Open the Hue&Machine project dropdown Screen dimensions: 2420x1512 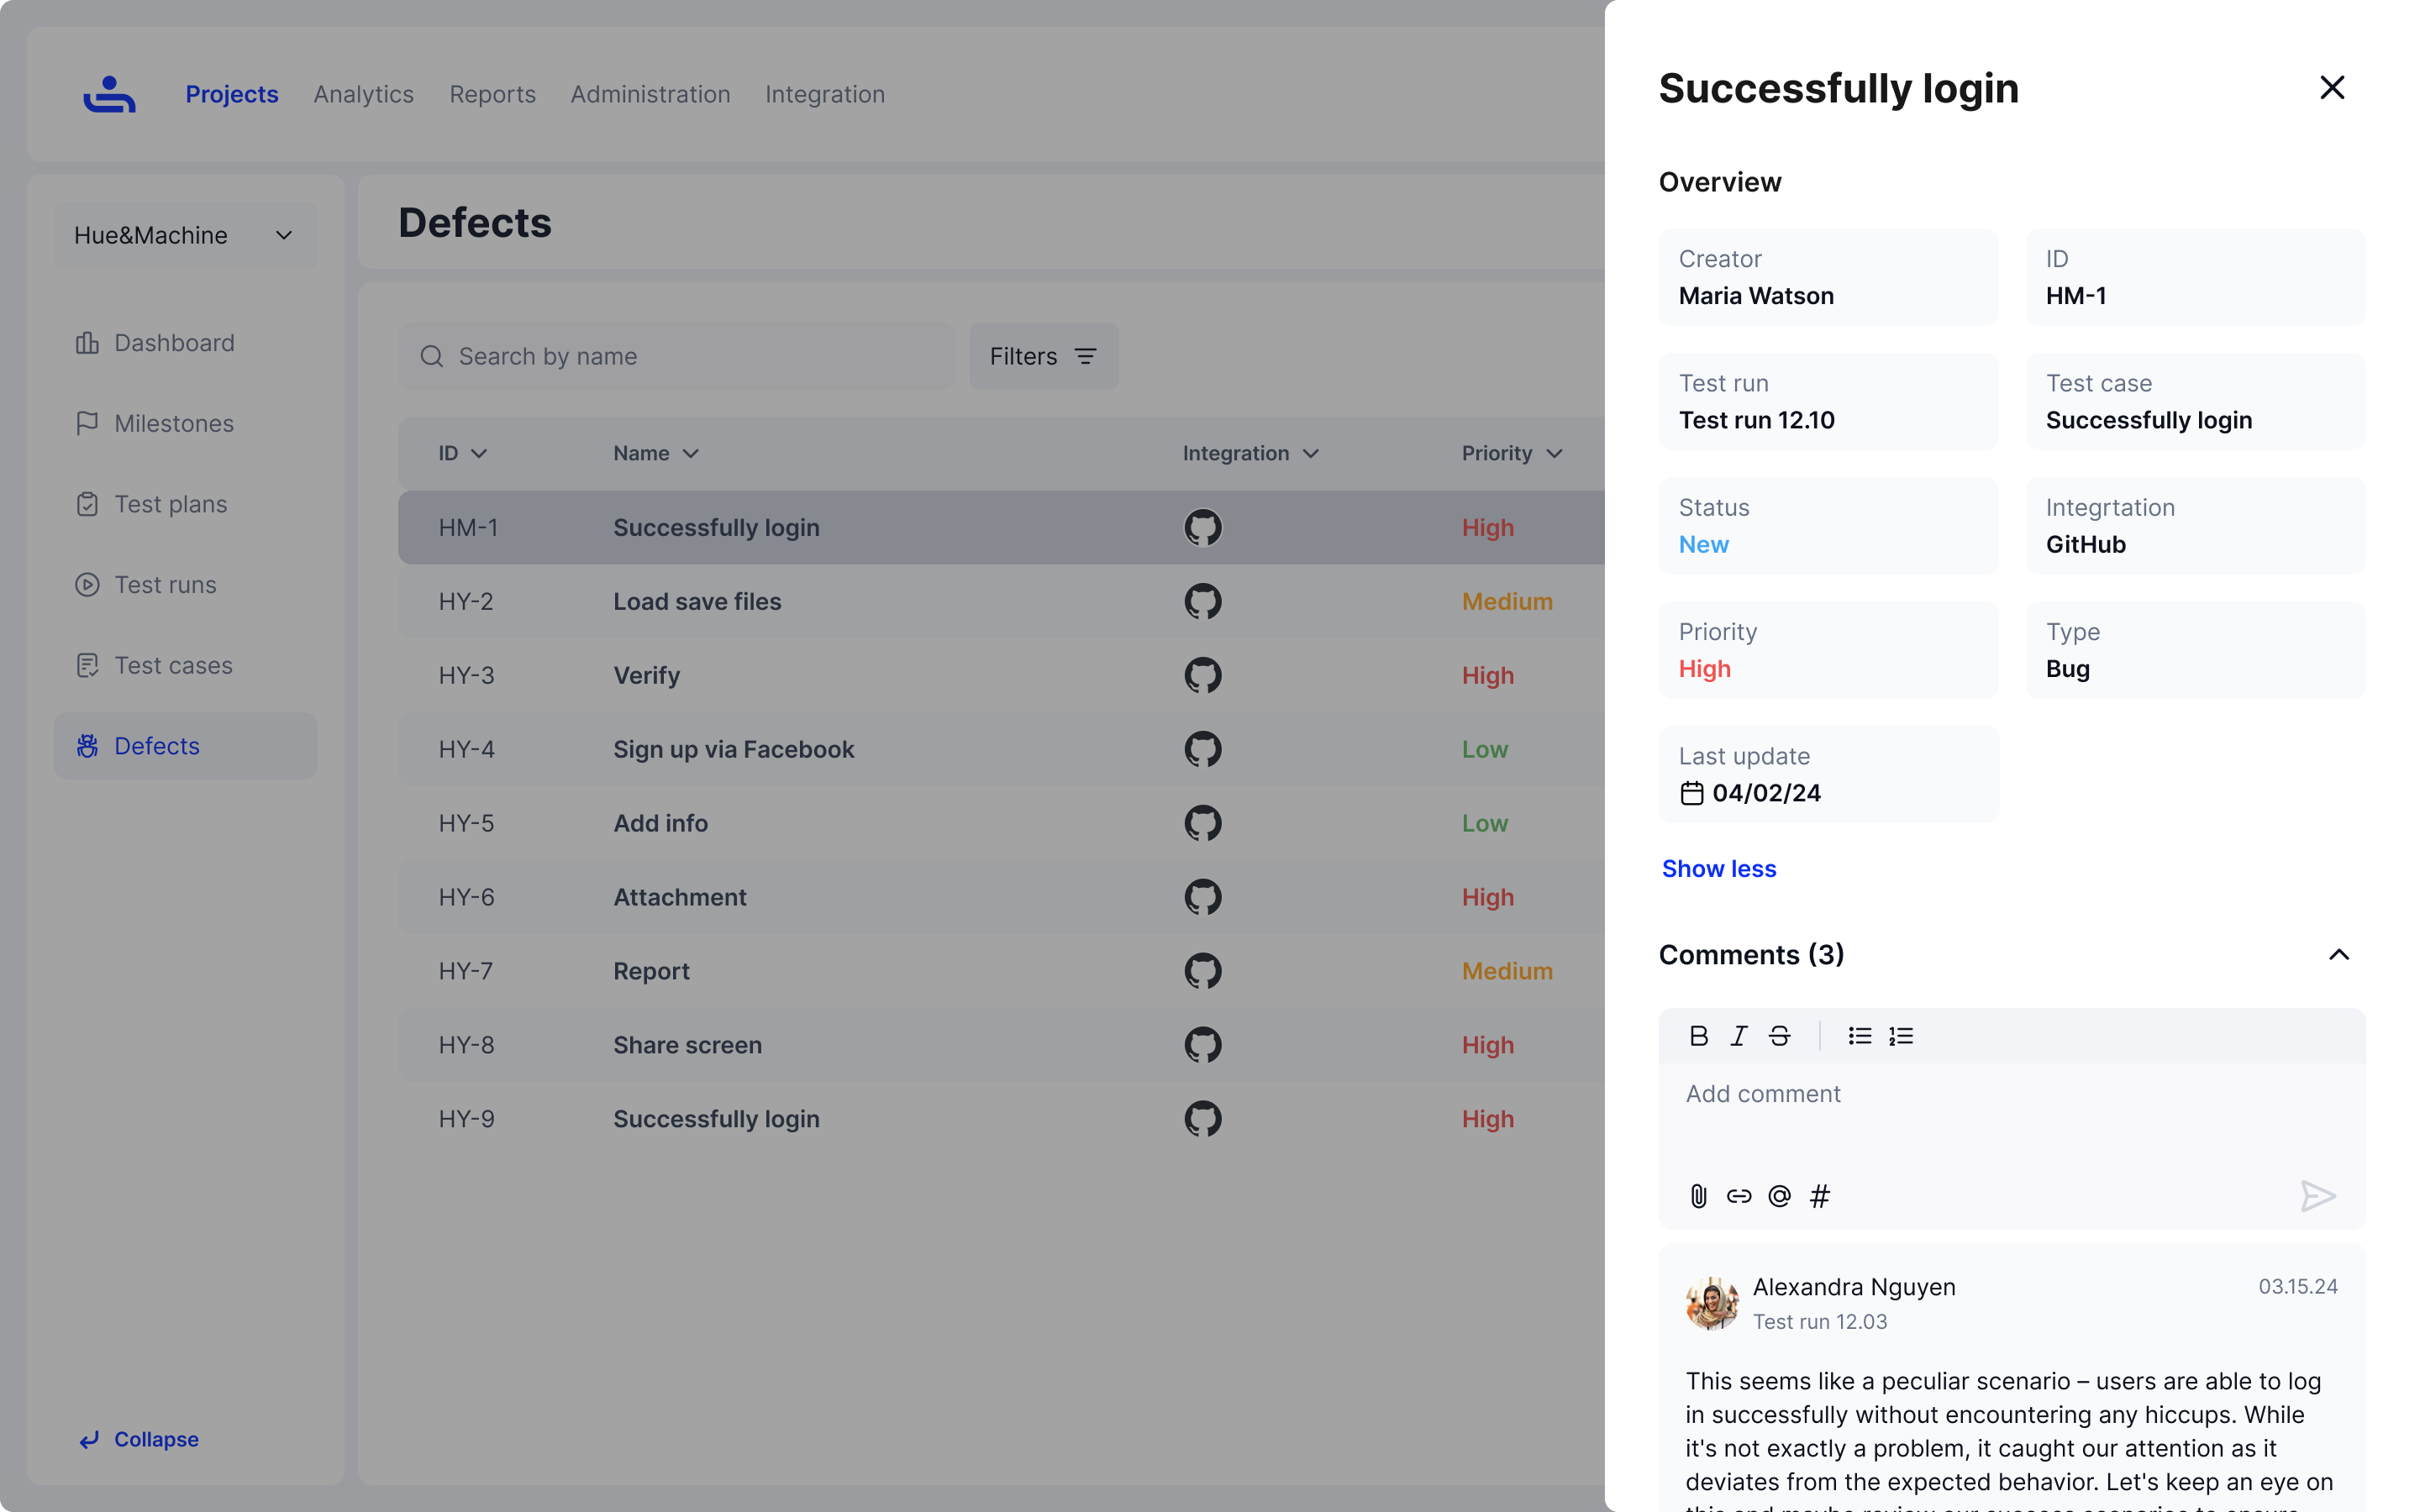[x=185, y=235]
